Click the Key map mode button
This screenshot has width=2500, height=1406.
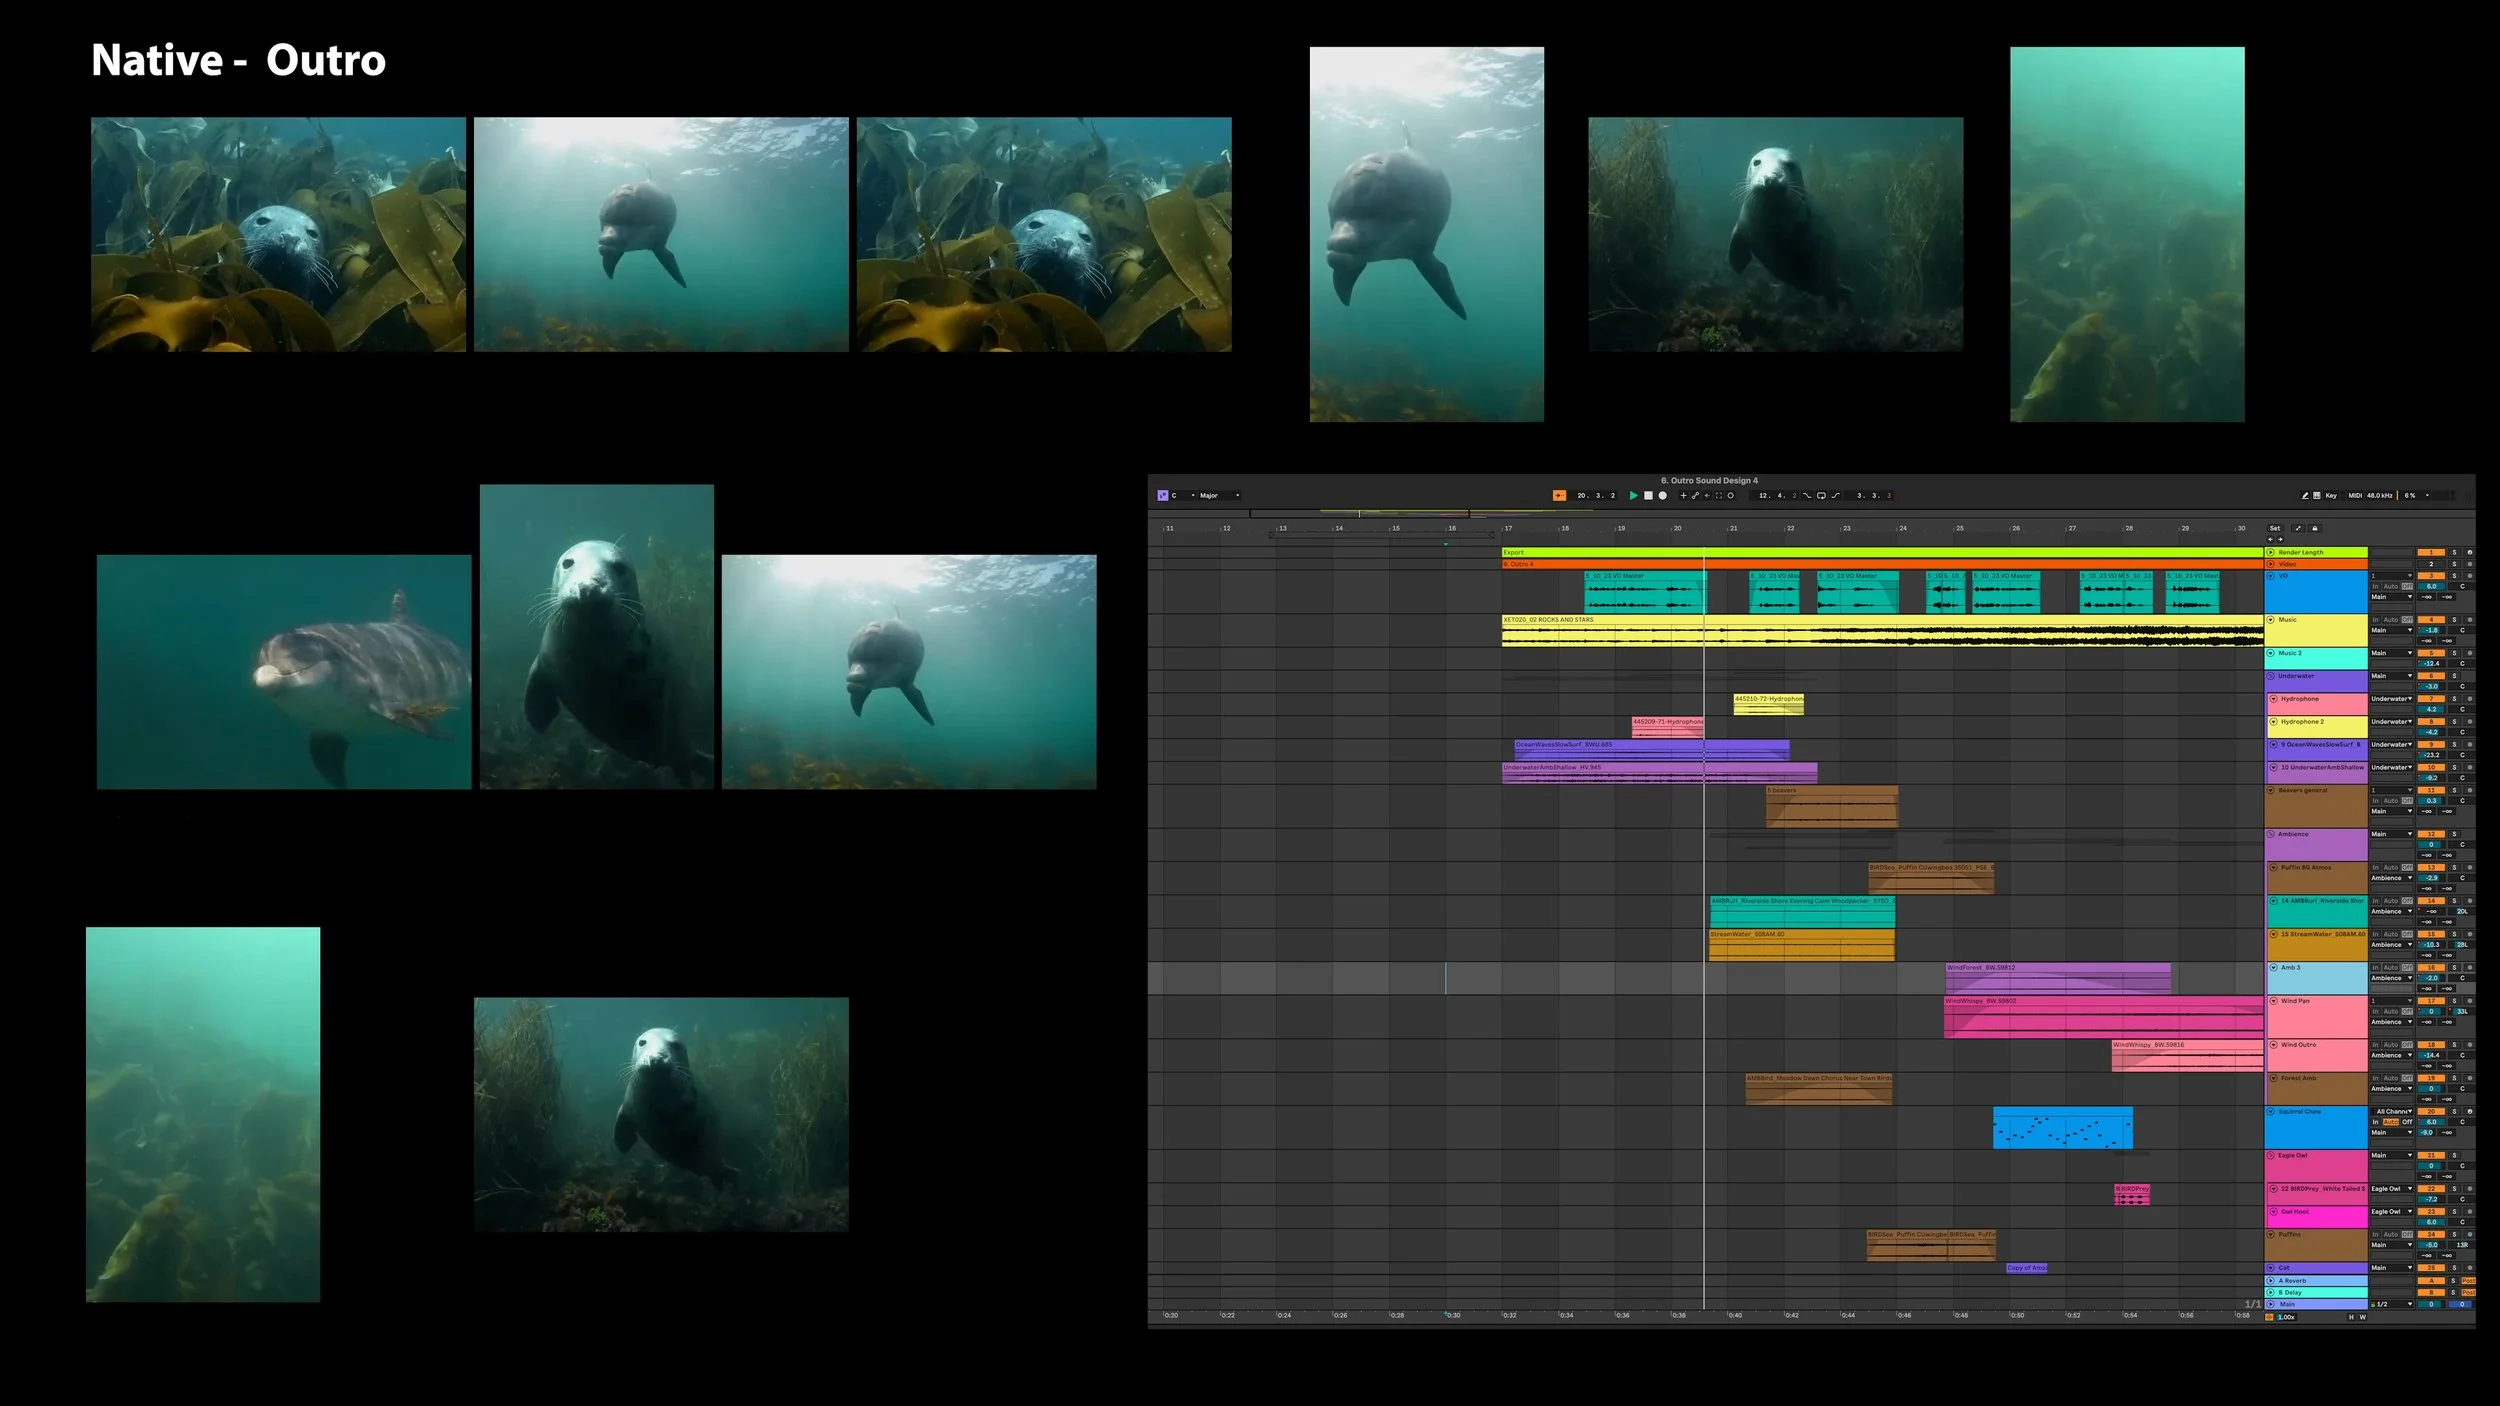(2331, 495)
